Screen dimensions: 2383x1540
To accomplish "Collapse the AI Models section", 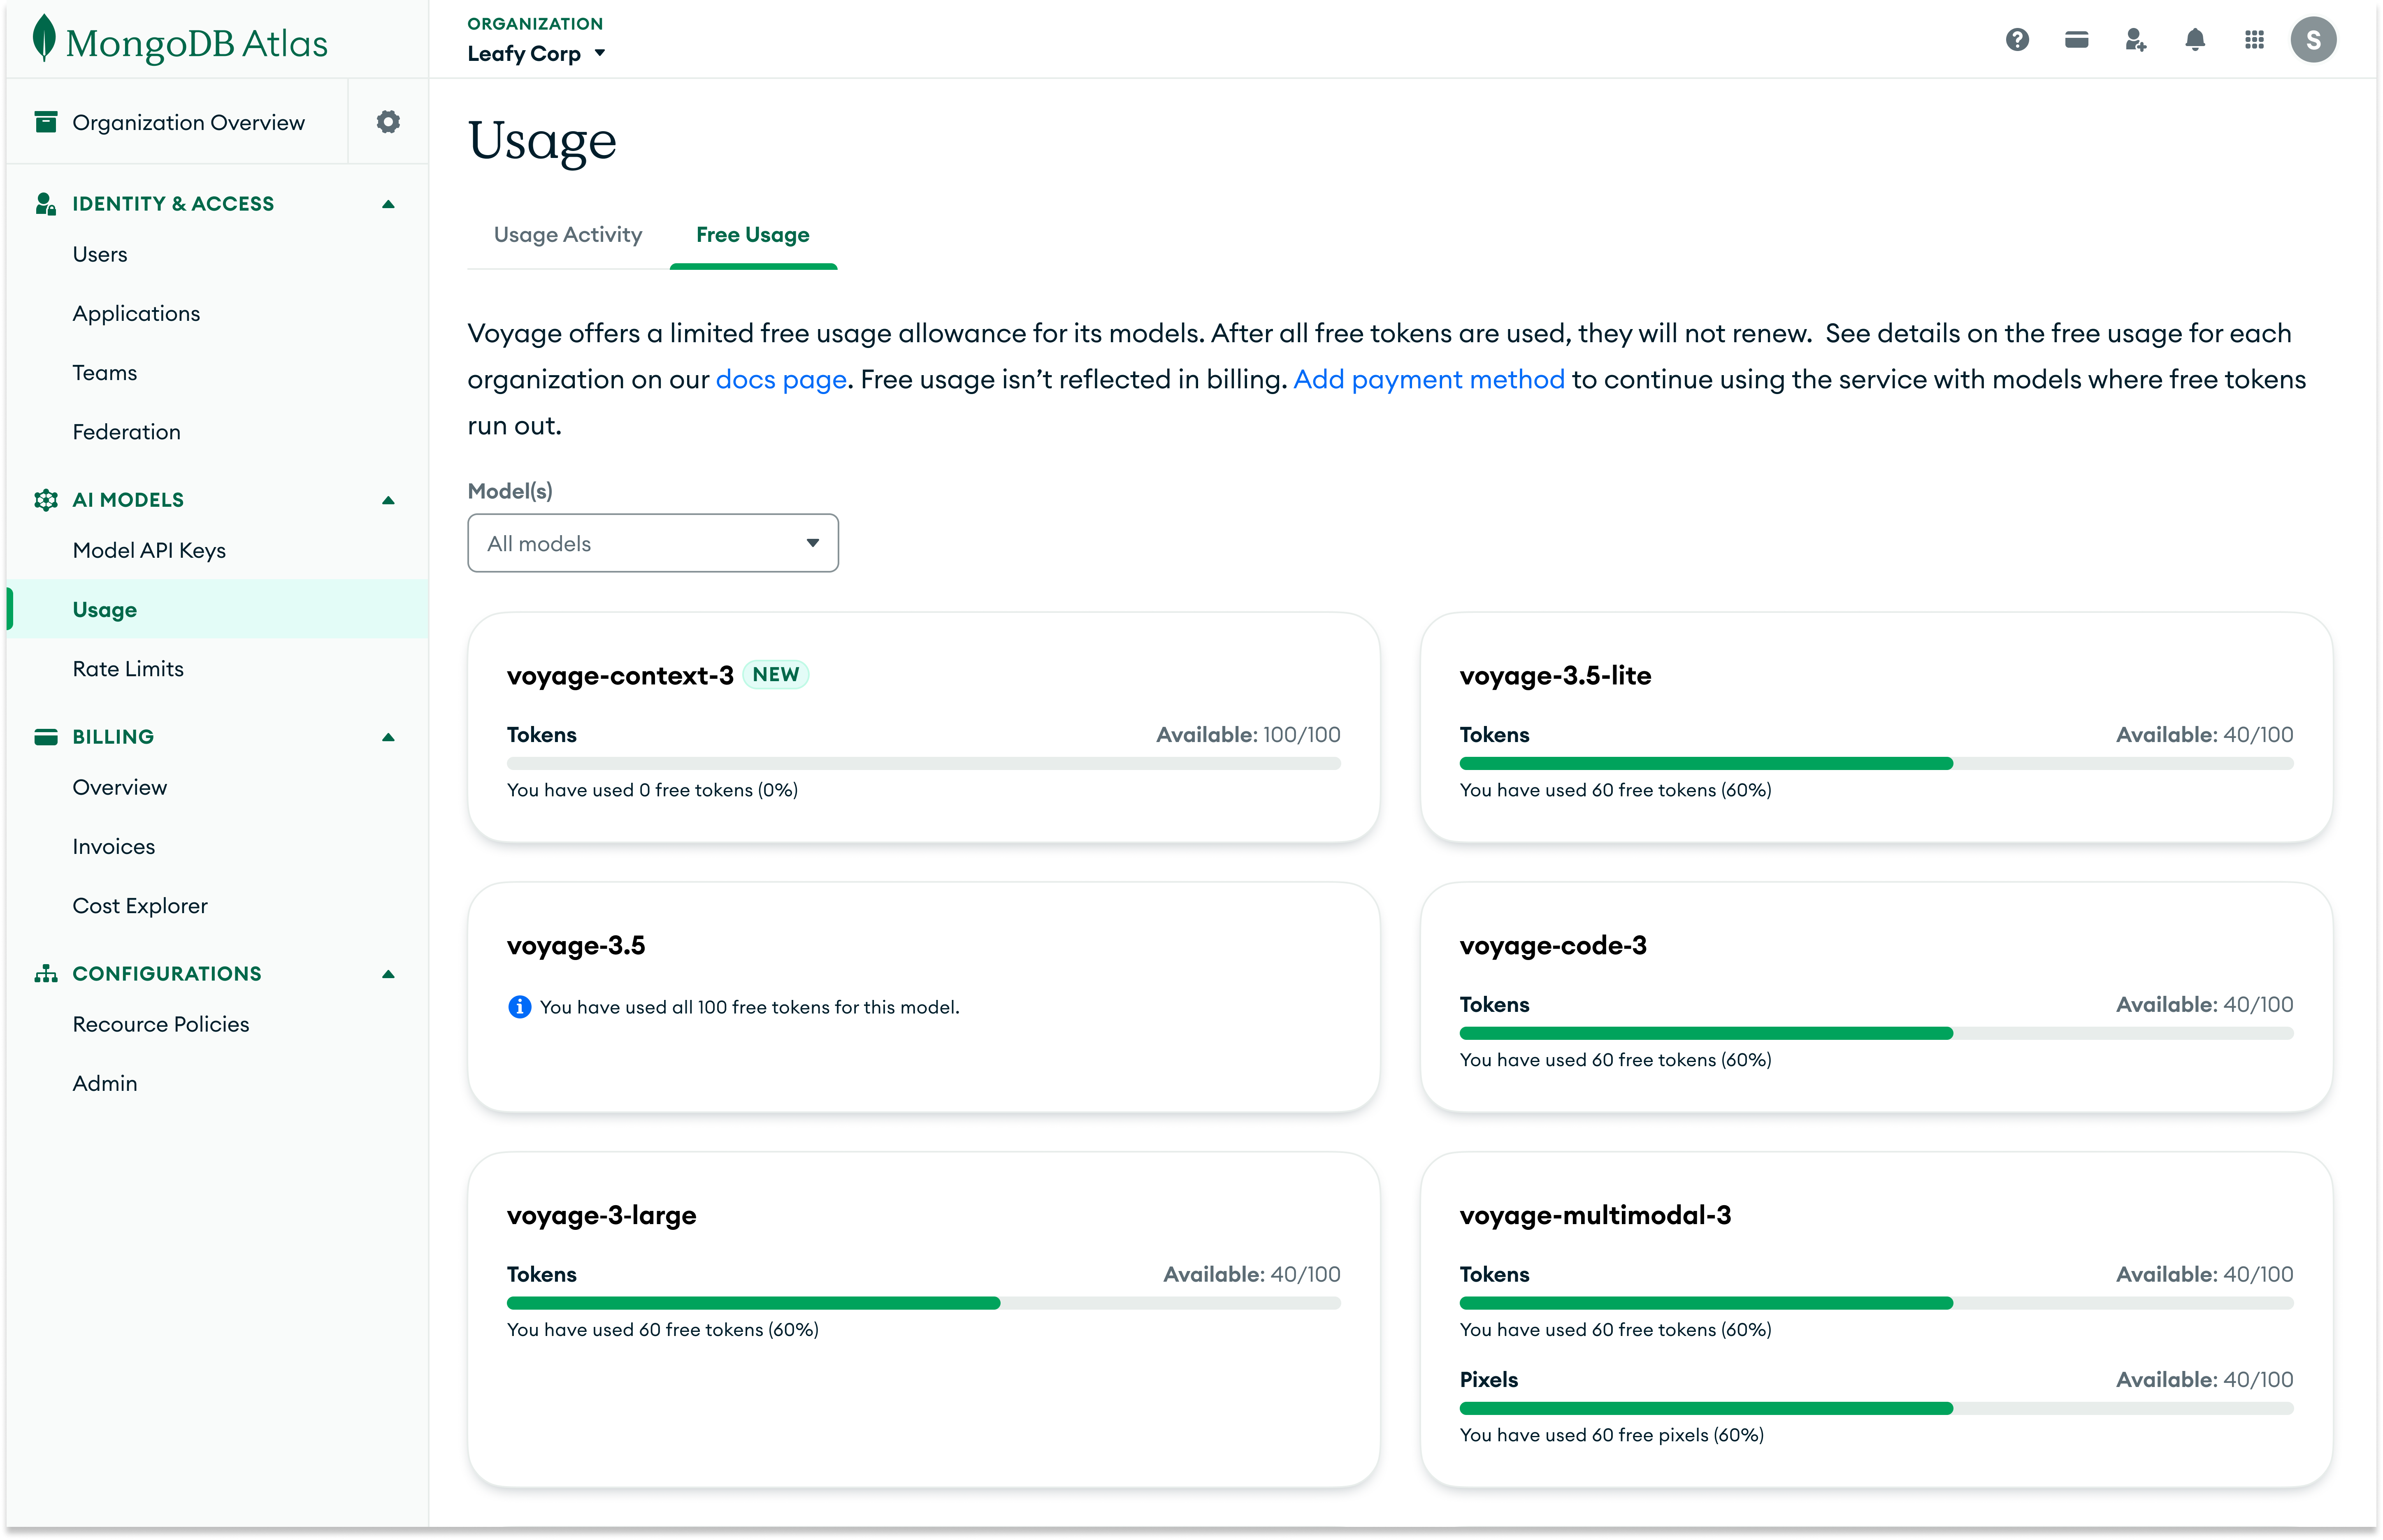I will [388, 500].
